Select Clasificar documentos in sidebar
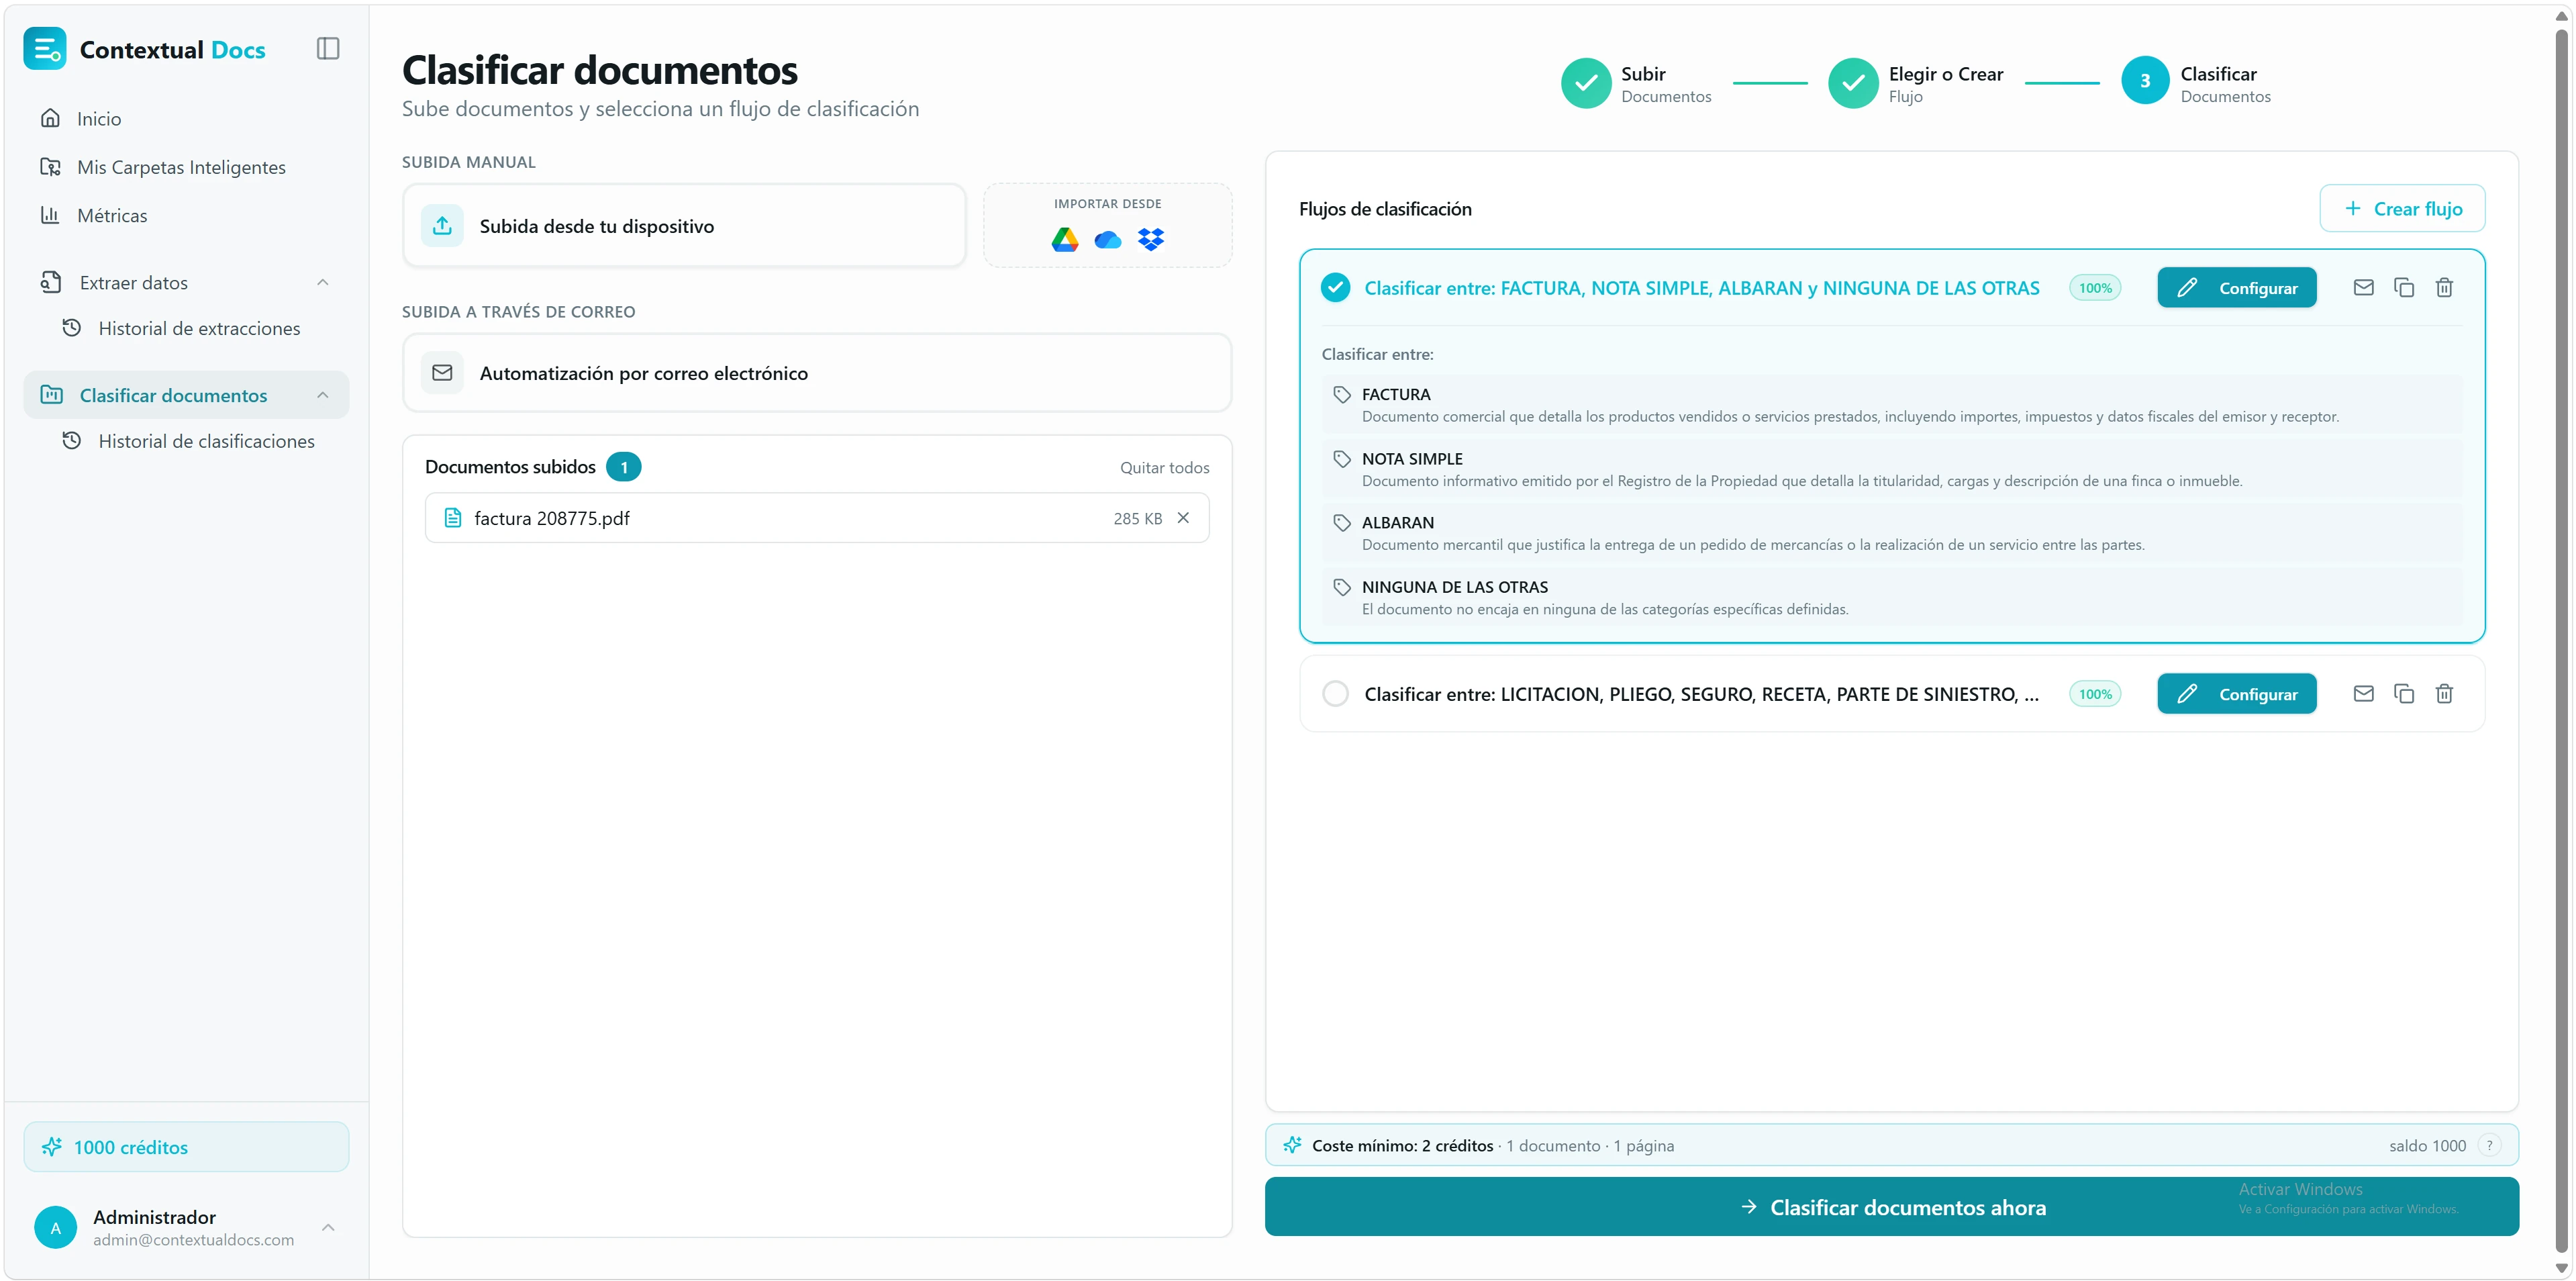Viewport: 2576px width, 1281px height. click(186, 395)
